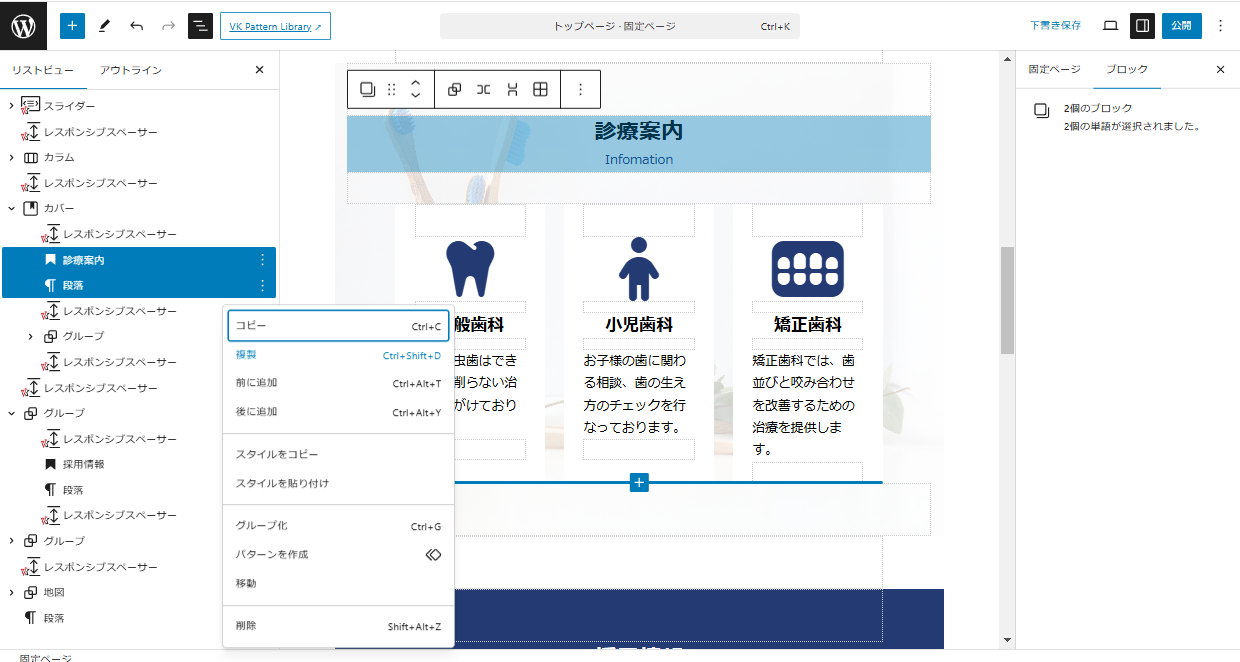
Task: Open options dots for 診療案内 in list view
Action: click(263, 260)
